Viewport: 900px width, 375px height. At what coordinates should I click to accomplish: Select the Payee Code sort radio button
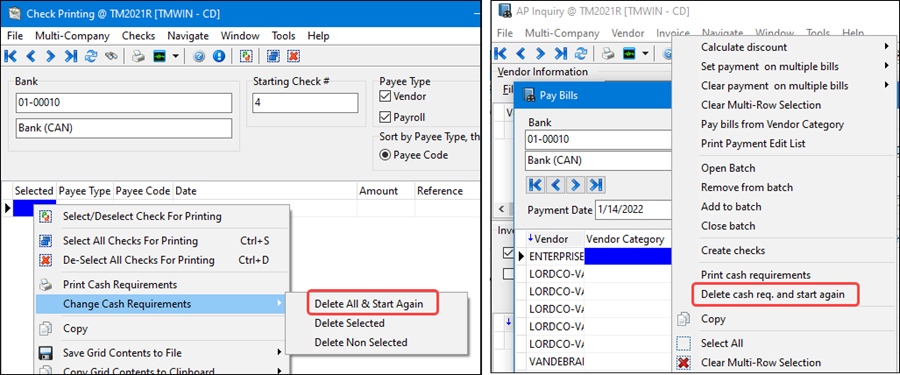tap(385, 155)
